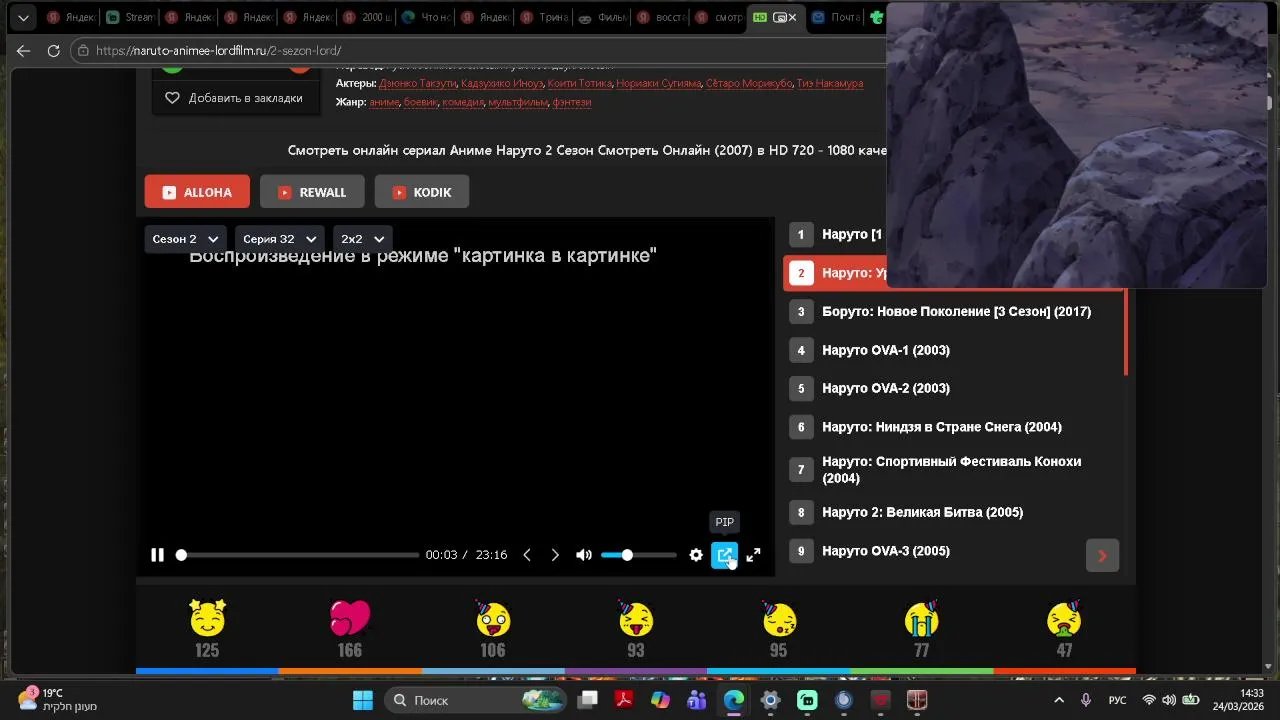Image resolution: width=1280 pixels, height=720 pixels.
Task: Show hidden system tray icons chevron
Action: pos(1059,700)
